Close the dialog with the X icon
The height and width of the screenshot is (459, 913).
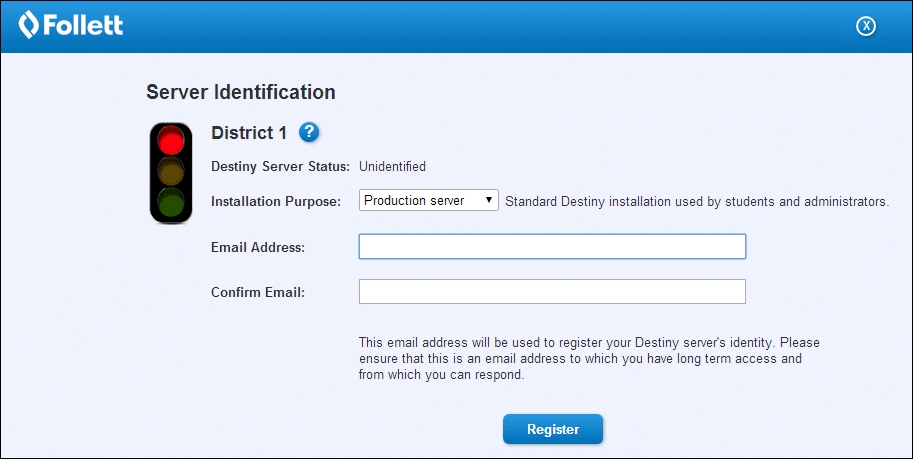(x=866, y=26)
